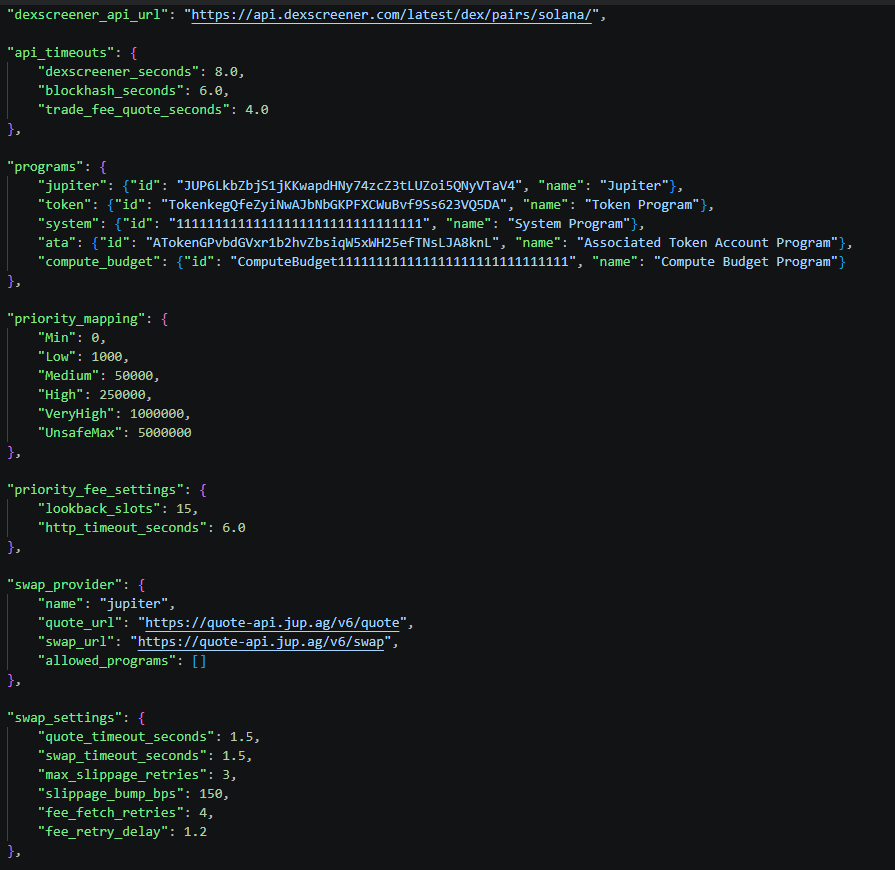895x870 pixels.
Task: Click the "compute_budget" key
Action: (99, 262)
